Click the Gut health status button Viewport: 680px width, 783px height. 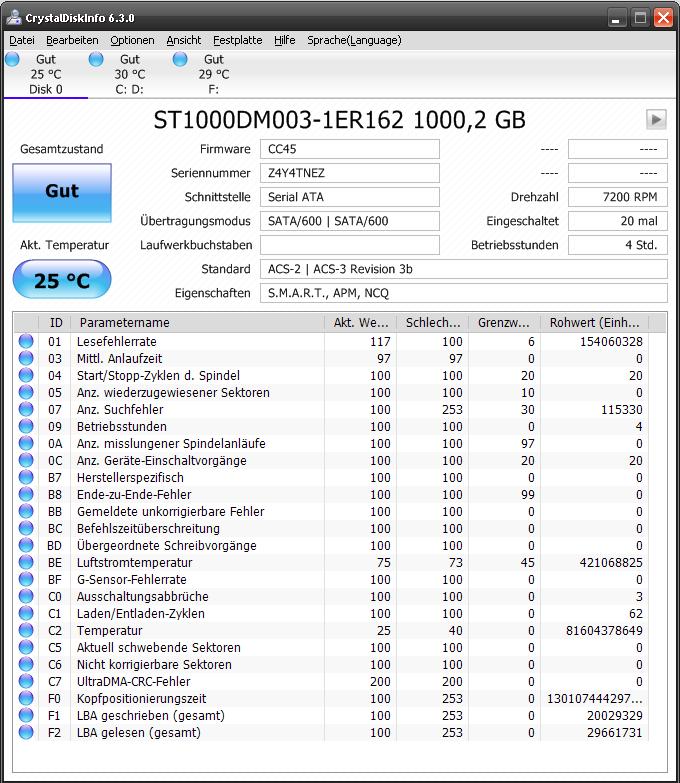click(62, 192)
